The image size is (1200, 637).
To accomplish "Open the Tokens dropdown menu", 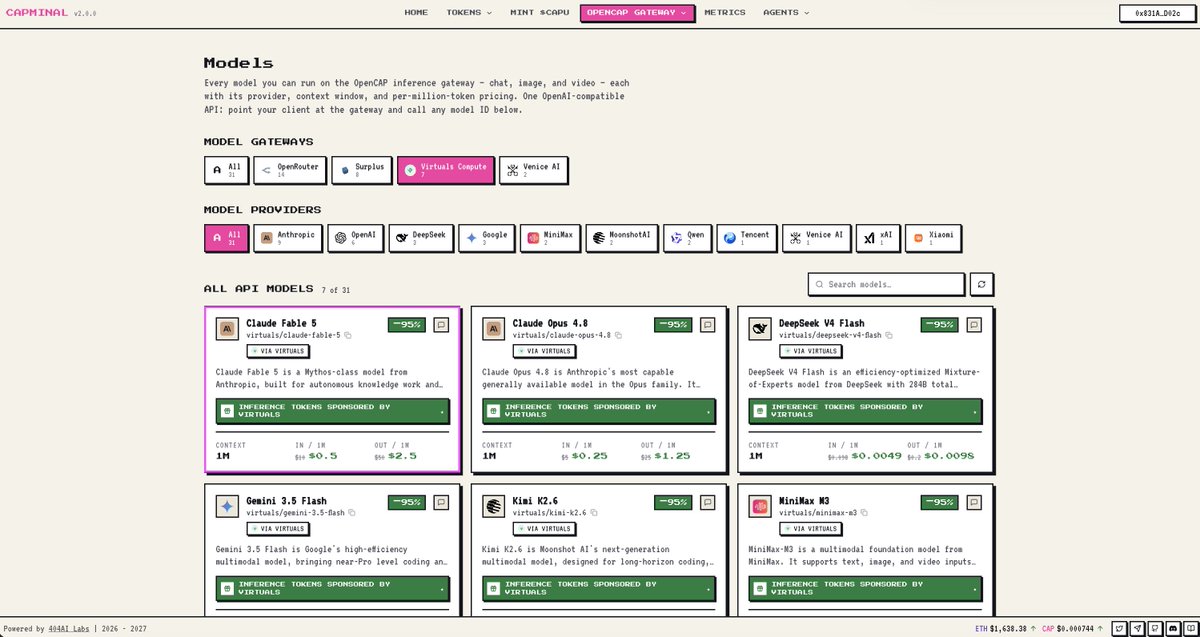I will pos(469,13).
